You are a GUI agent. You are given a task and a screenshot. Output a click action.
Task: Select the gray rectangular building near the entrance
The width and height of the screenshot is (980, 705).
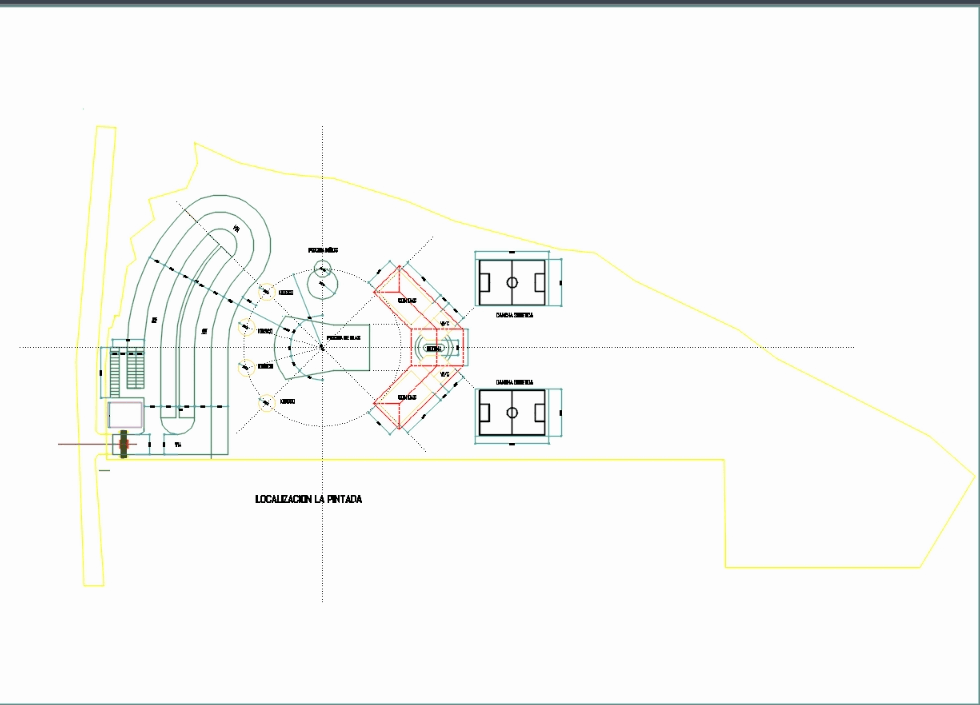point(126,414)
